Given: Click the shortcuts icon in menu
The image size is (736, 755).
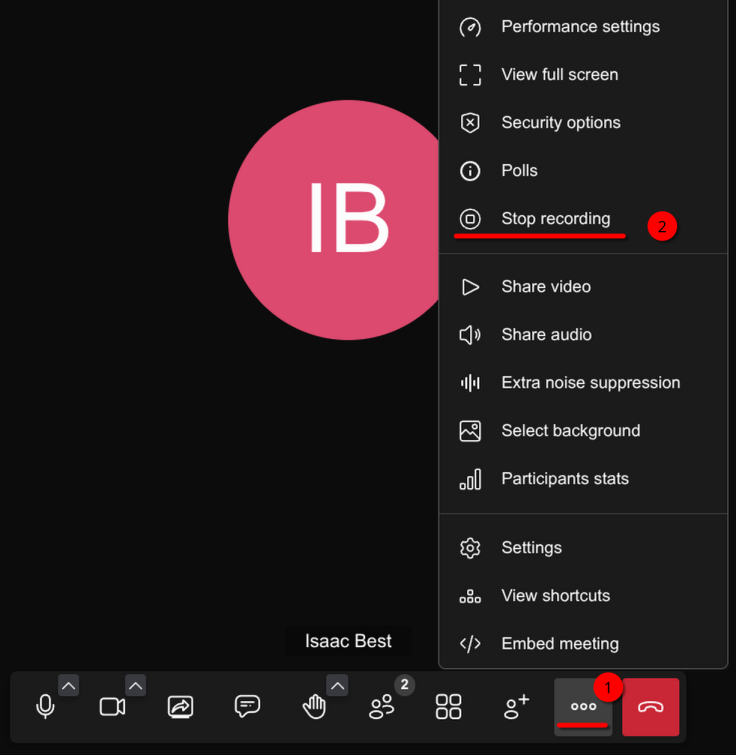Looking at the screenshot, I should (x=470, y=596).
